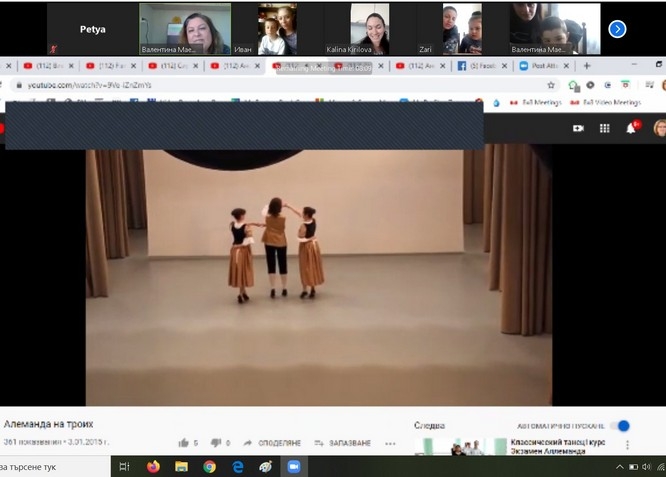Image resolution: width=666 pixels, height=477 pixels.
Task: Open more actions menu under video
Action: (x=390, y=443)
